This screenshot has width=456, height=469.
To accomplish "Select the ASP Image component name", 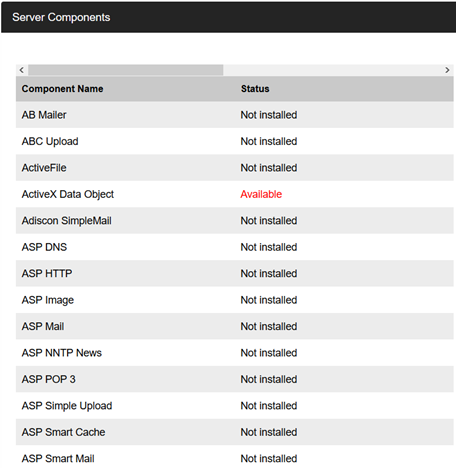I will [x=48, y=300].
